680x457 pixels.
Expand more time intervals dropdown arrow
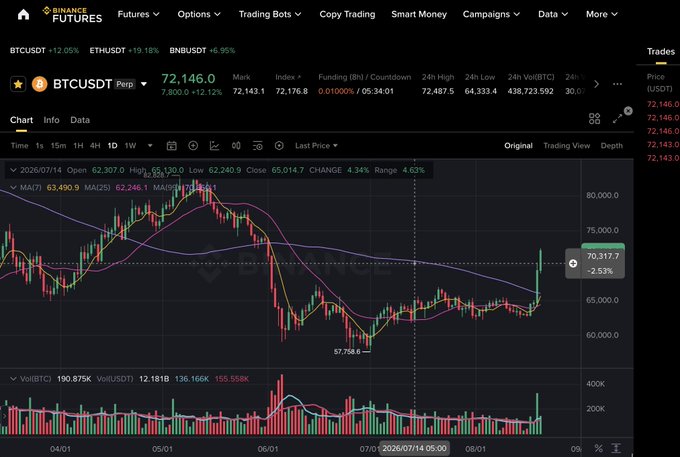tap(150, 146)
